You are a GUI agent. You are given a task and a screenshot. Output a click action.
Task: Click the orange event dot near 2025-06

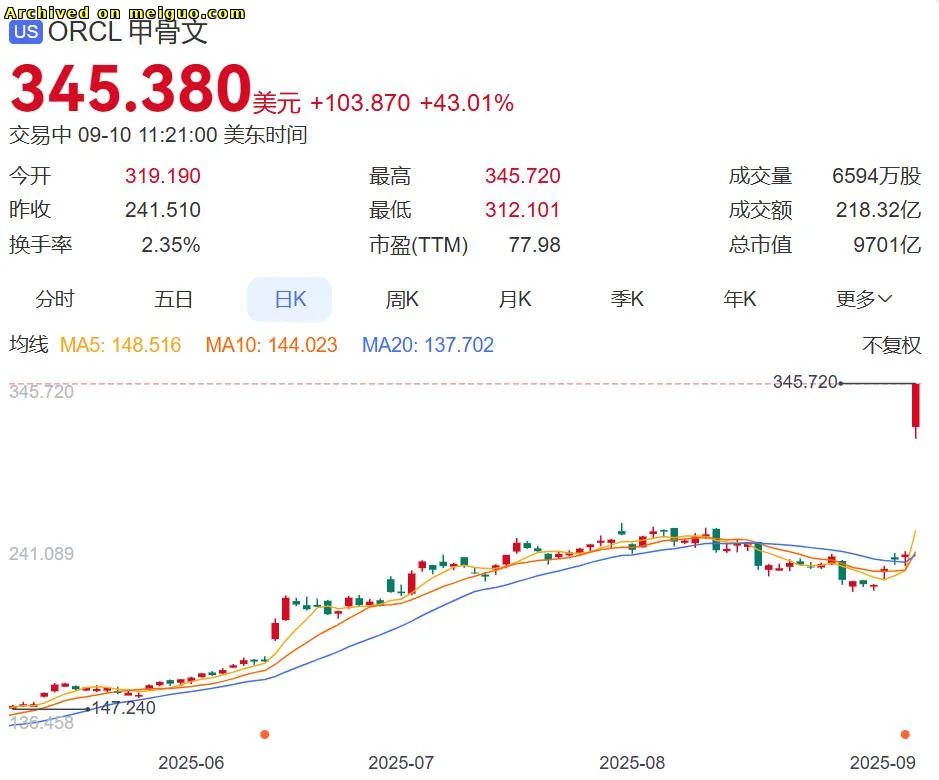click(x=265, y=734)
